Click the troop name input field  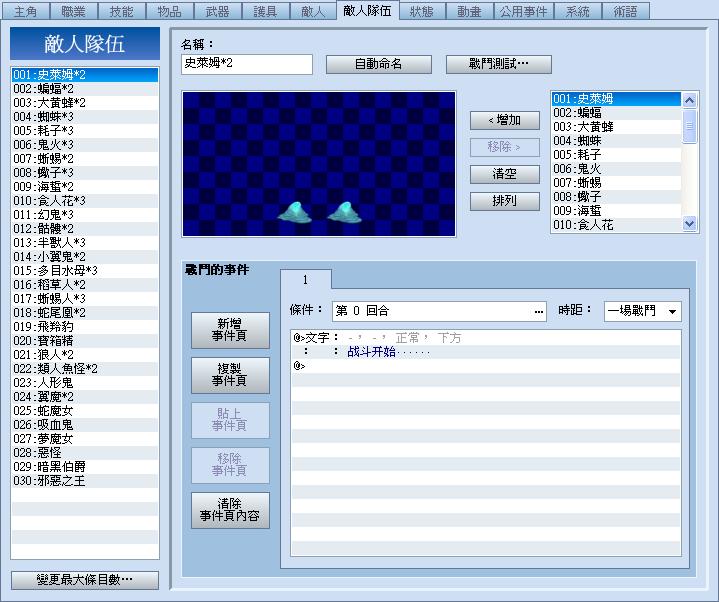coord(247,64)
